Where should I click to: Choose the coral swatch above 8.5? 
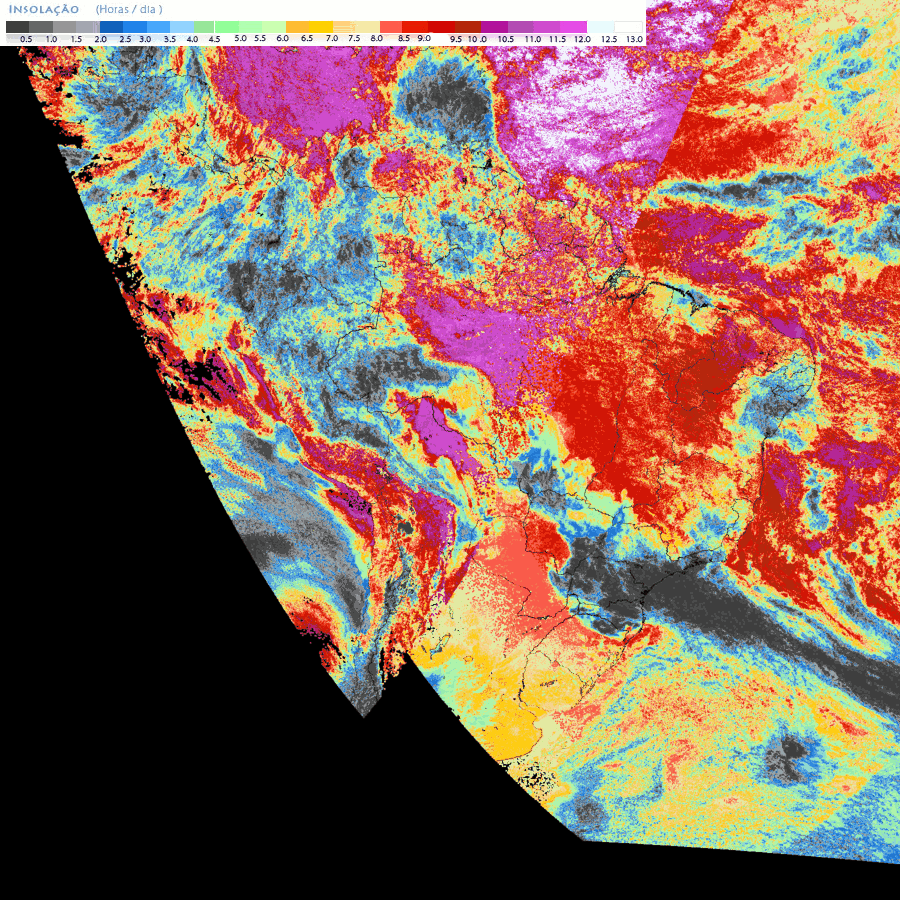391,27
